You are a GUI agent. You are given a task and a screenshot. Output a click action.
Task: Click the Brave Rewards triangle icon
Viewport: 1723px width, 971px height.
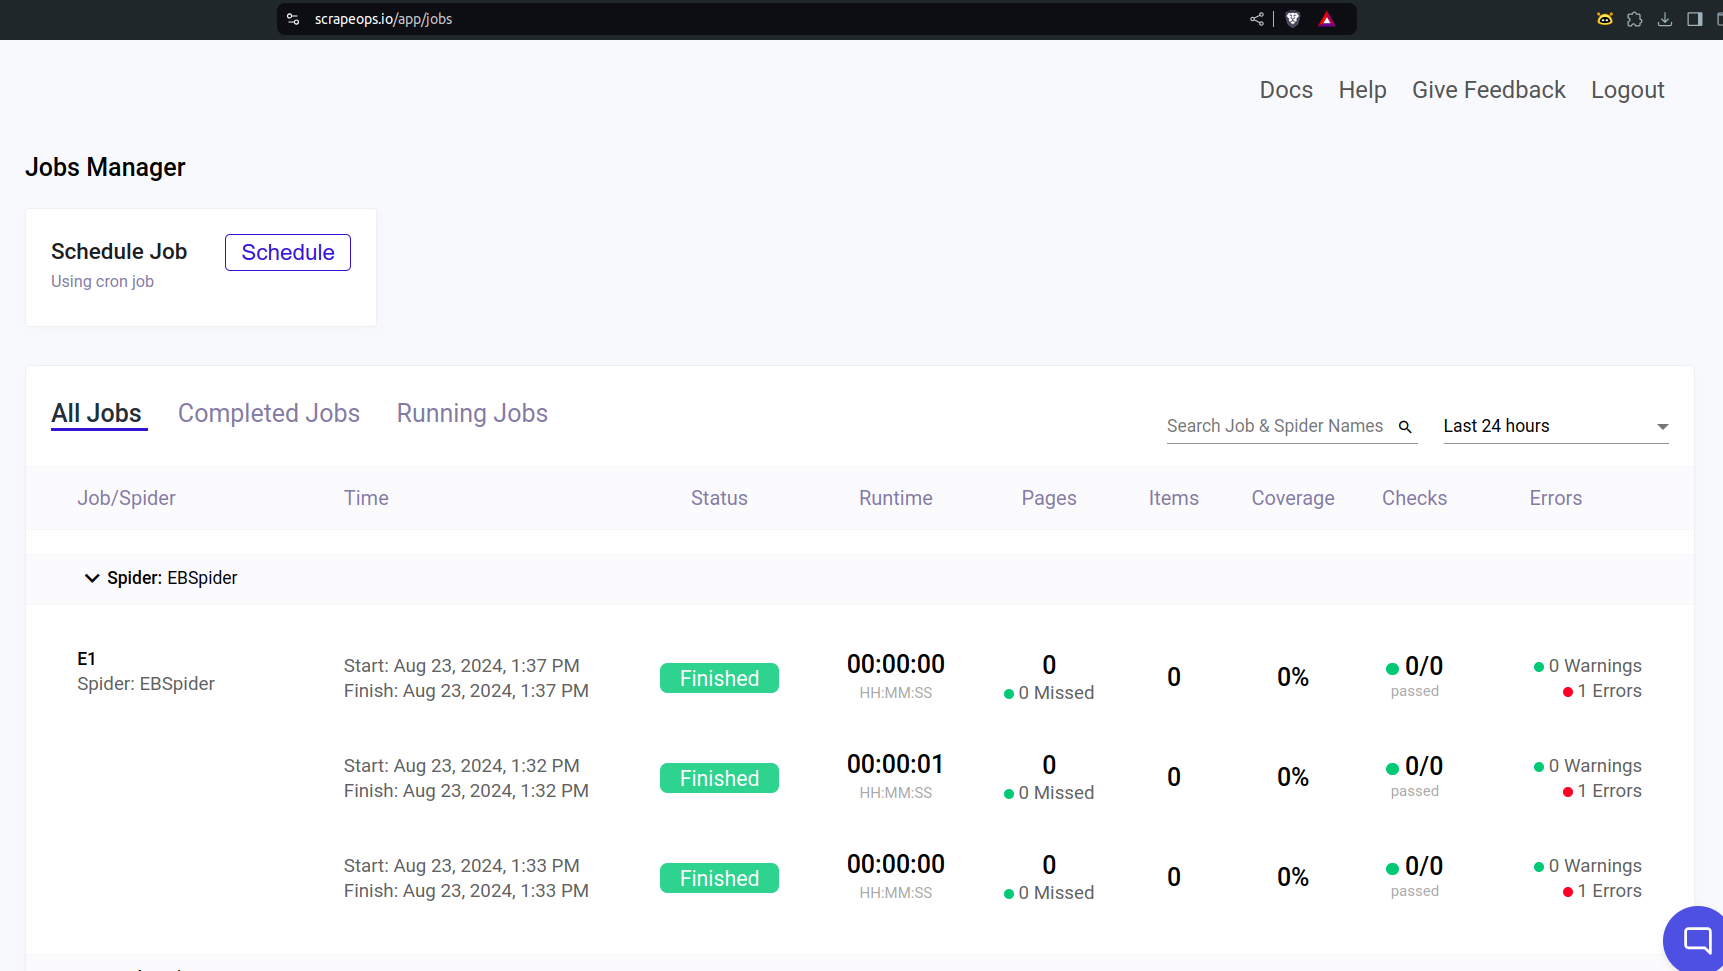coord(1327,19)
